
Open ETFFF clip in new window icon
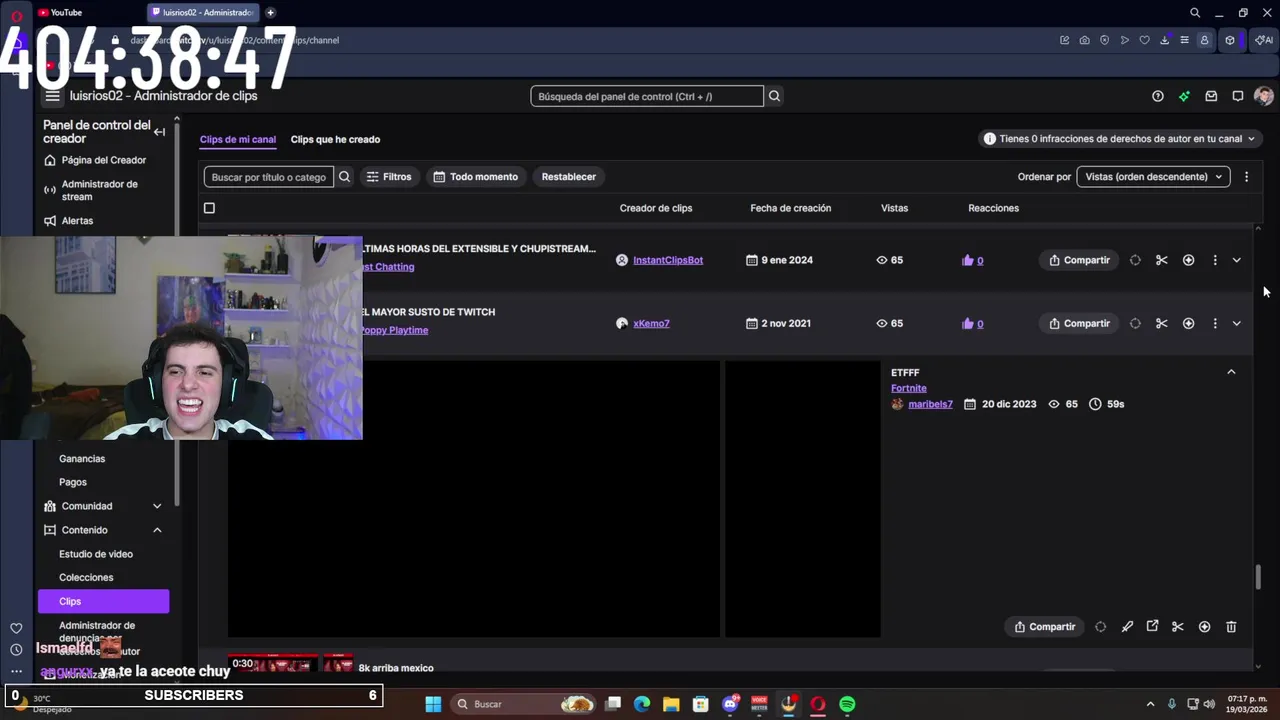tap(1152, 626)
